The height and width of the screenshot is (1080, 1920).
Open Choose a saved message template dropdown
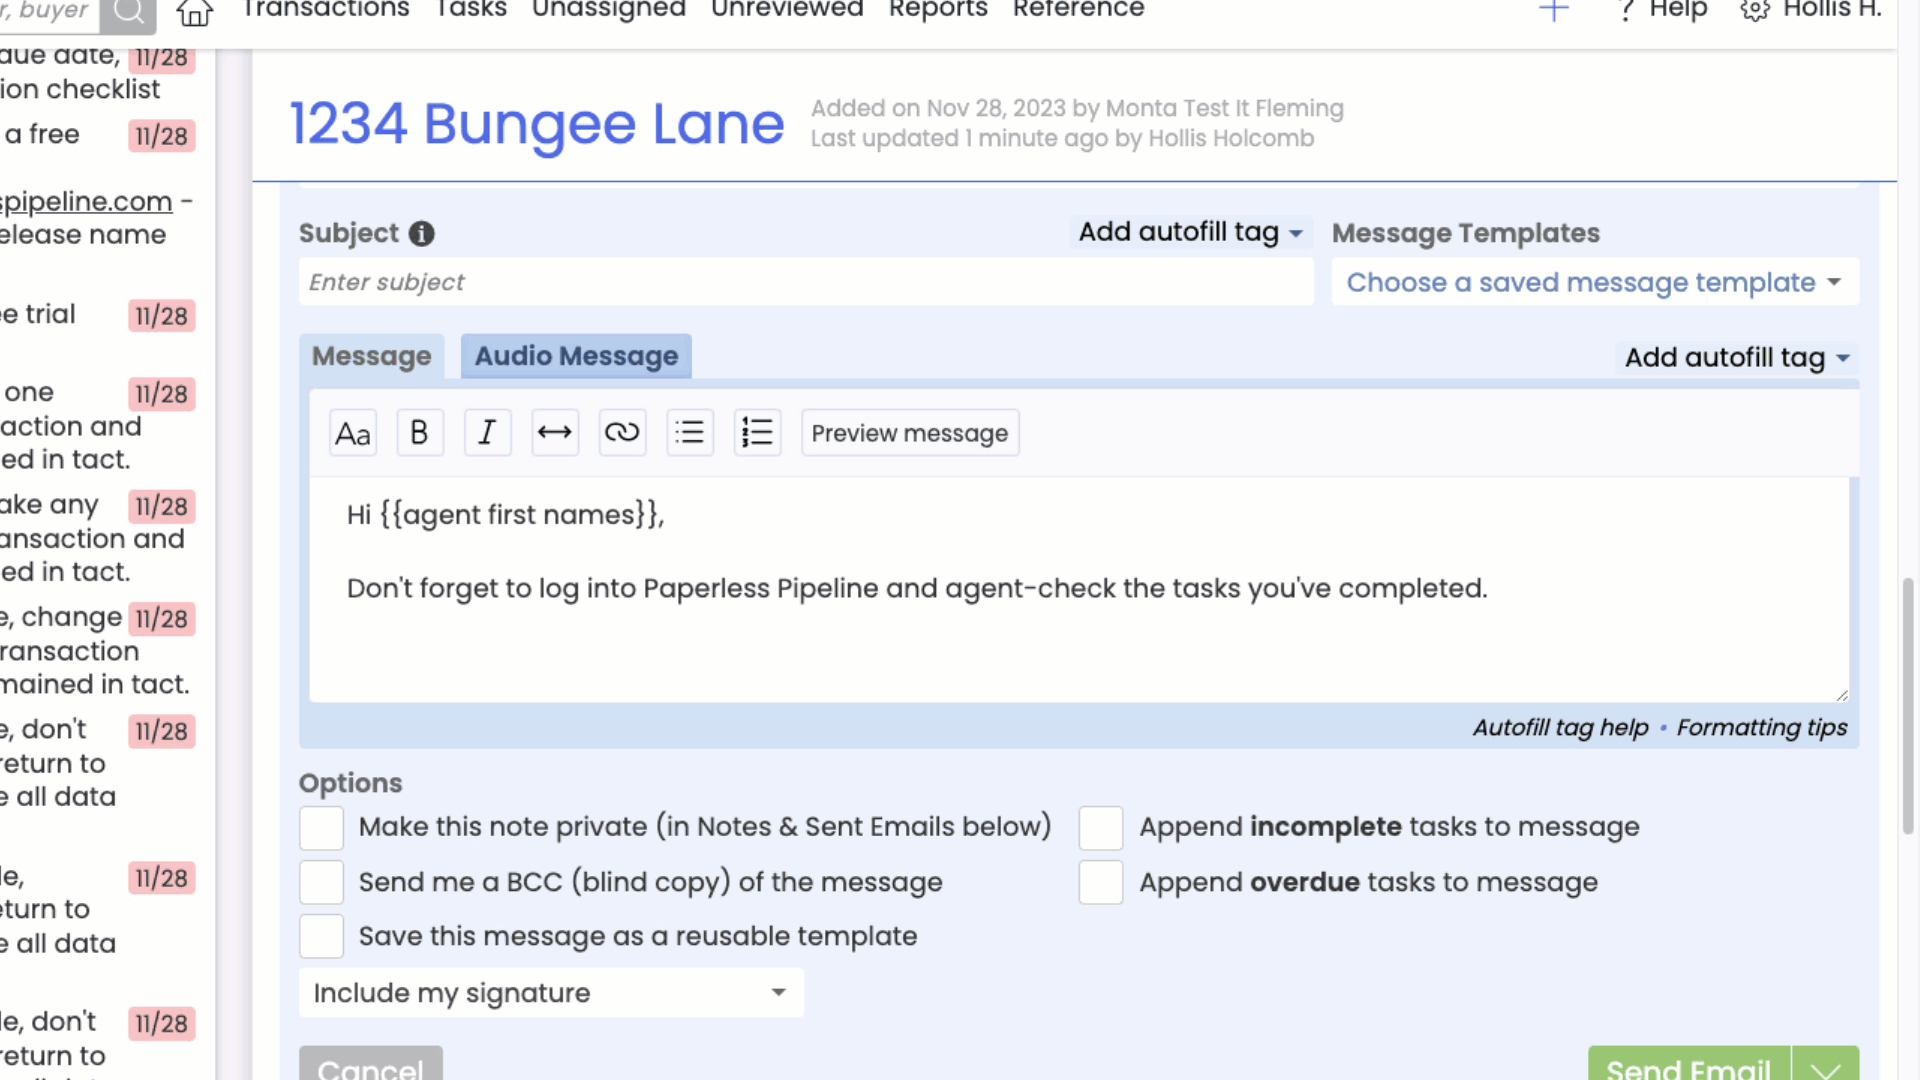point(1594,283)
